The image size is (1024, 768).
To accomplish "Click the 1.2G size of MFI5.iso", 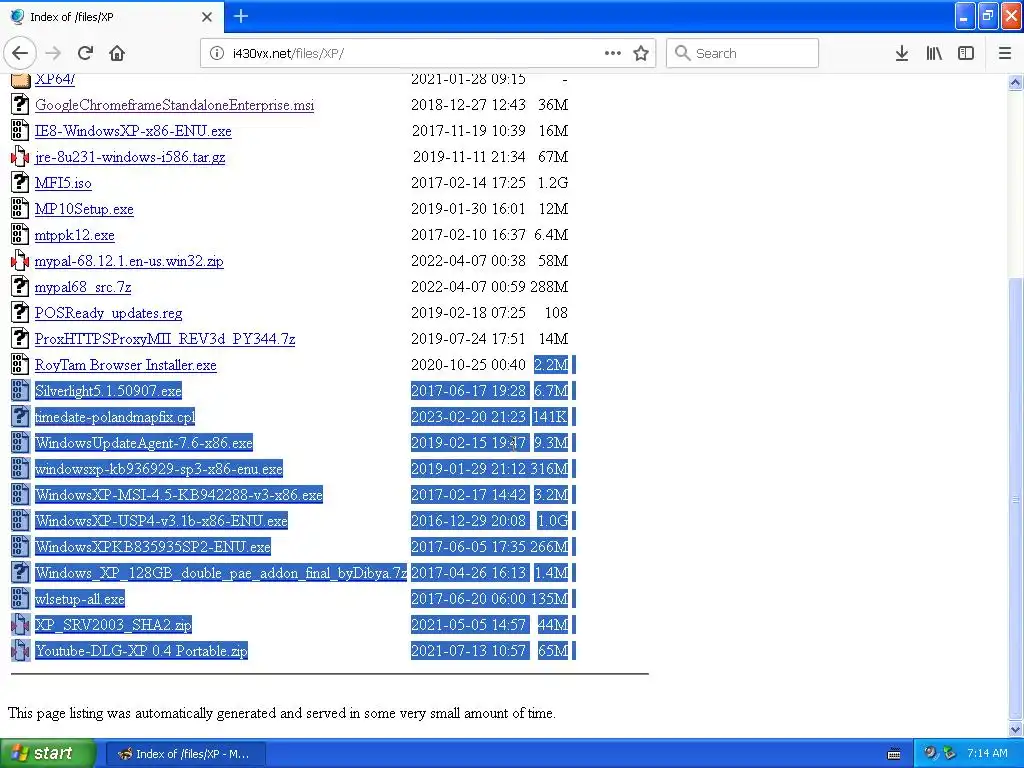I will 552,183.
